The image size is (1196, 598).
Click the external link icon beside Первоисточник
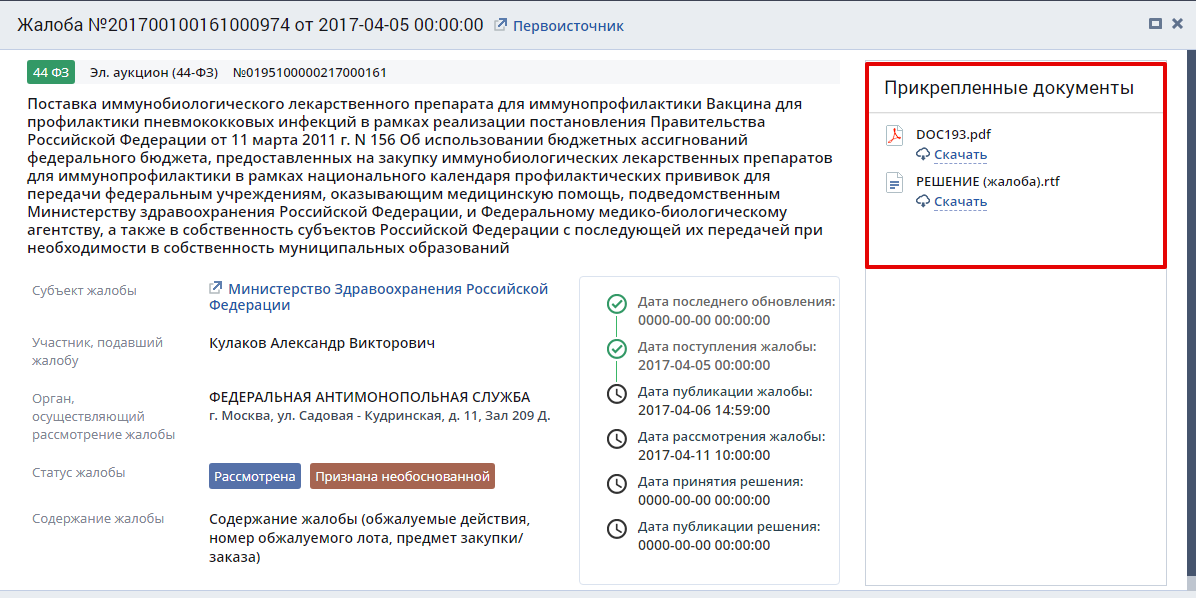point(500,25)
